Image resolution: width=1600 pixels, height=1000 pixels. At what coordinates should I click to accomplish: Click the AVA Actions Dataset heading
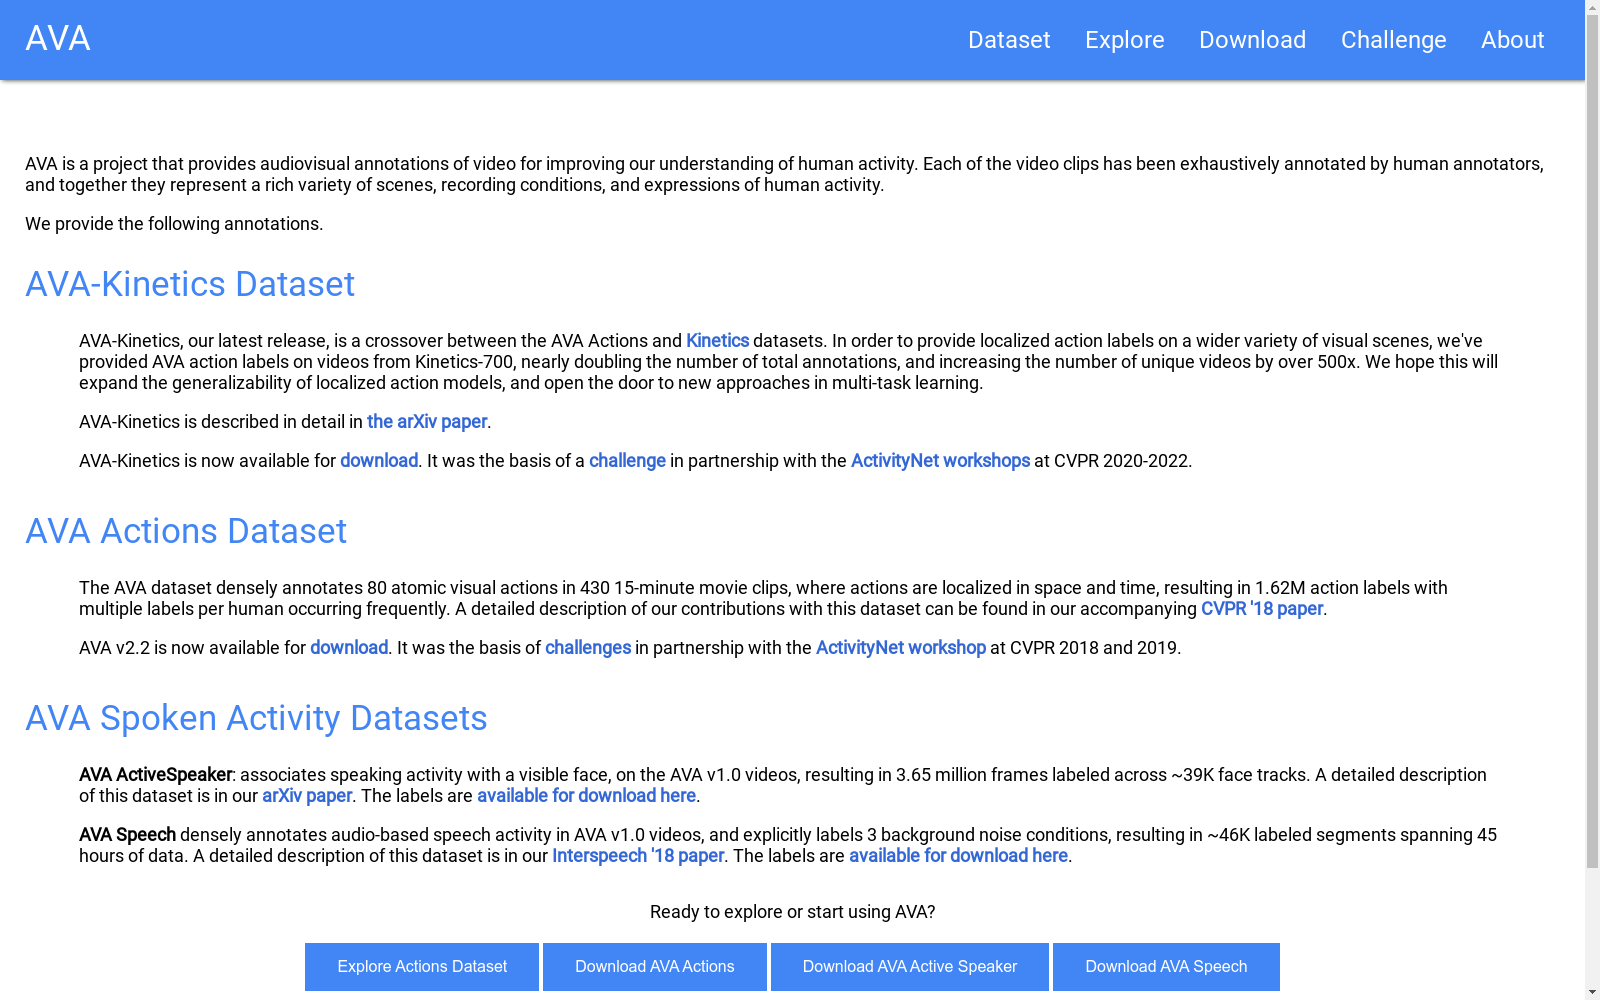(186, 531)
